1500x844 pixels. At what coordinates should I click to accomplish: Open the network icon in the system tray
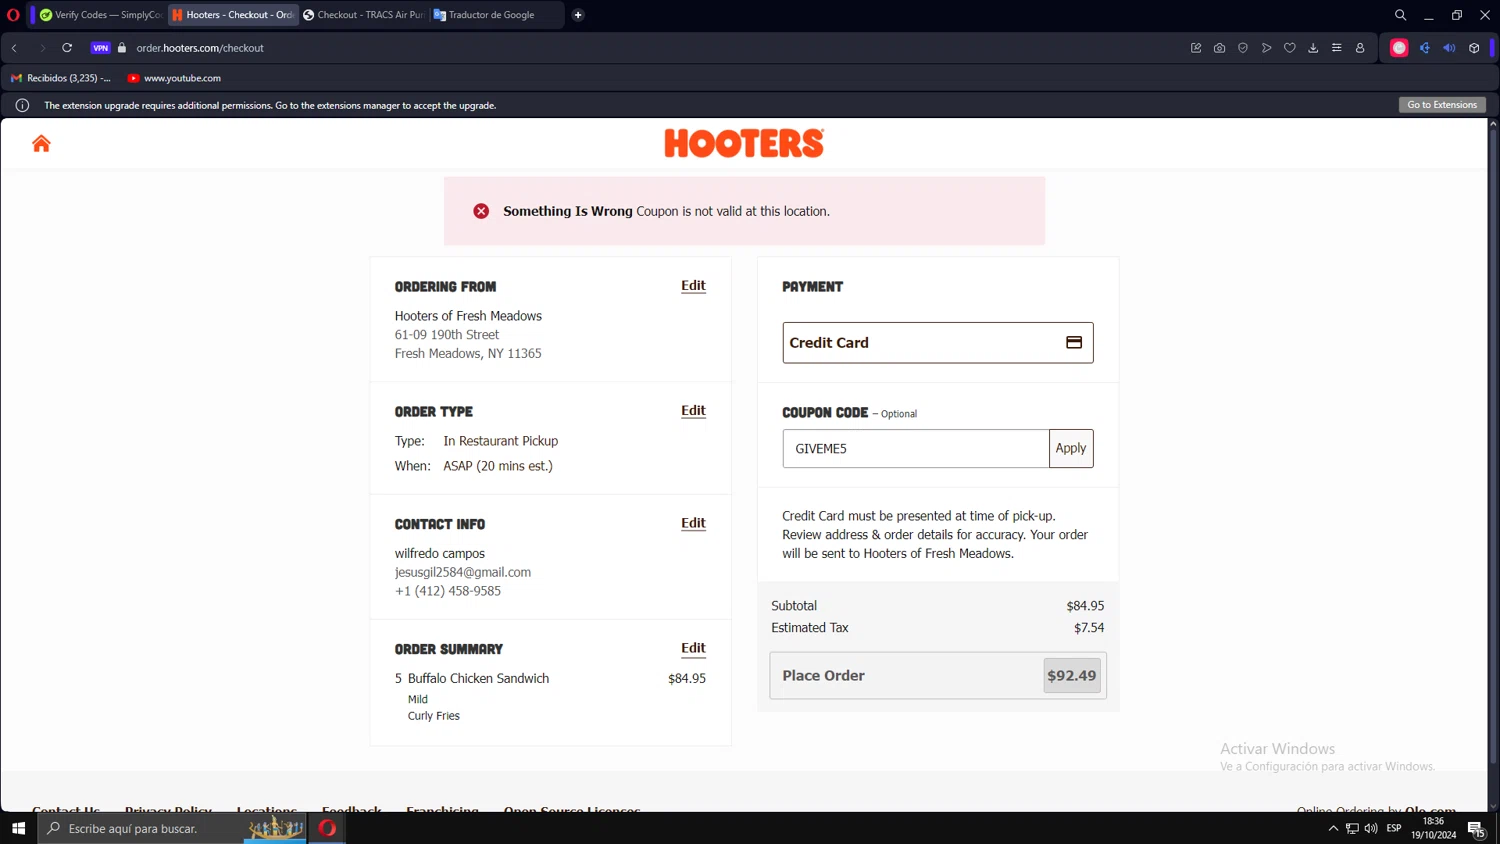1352,828
